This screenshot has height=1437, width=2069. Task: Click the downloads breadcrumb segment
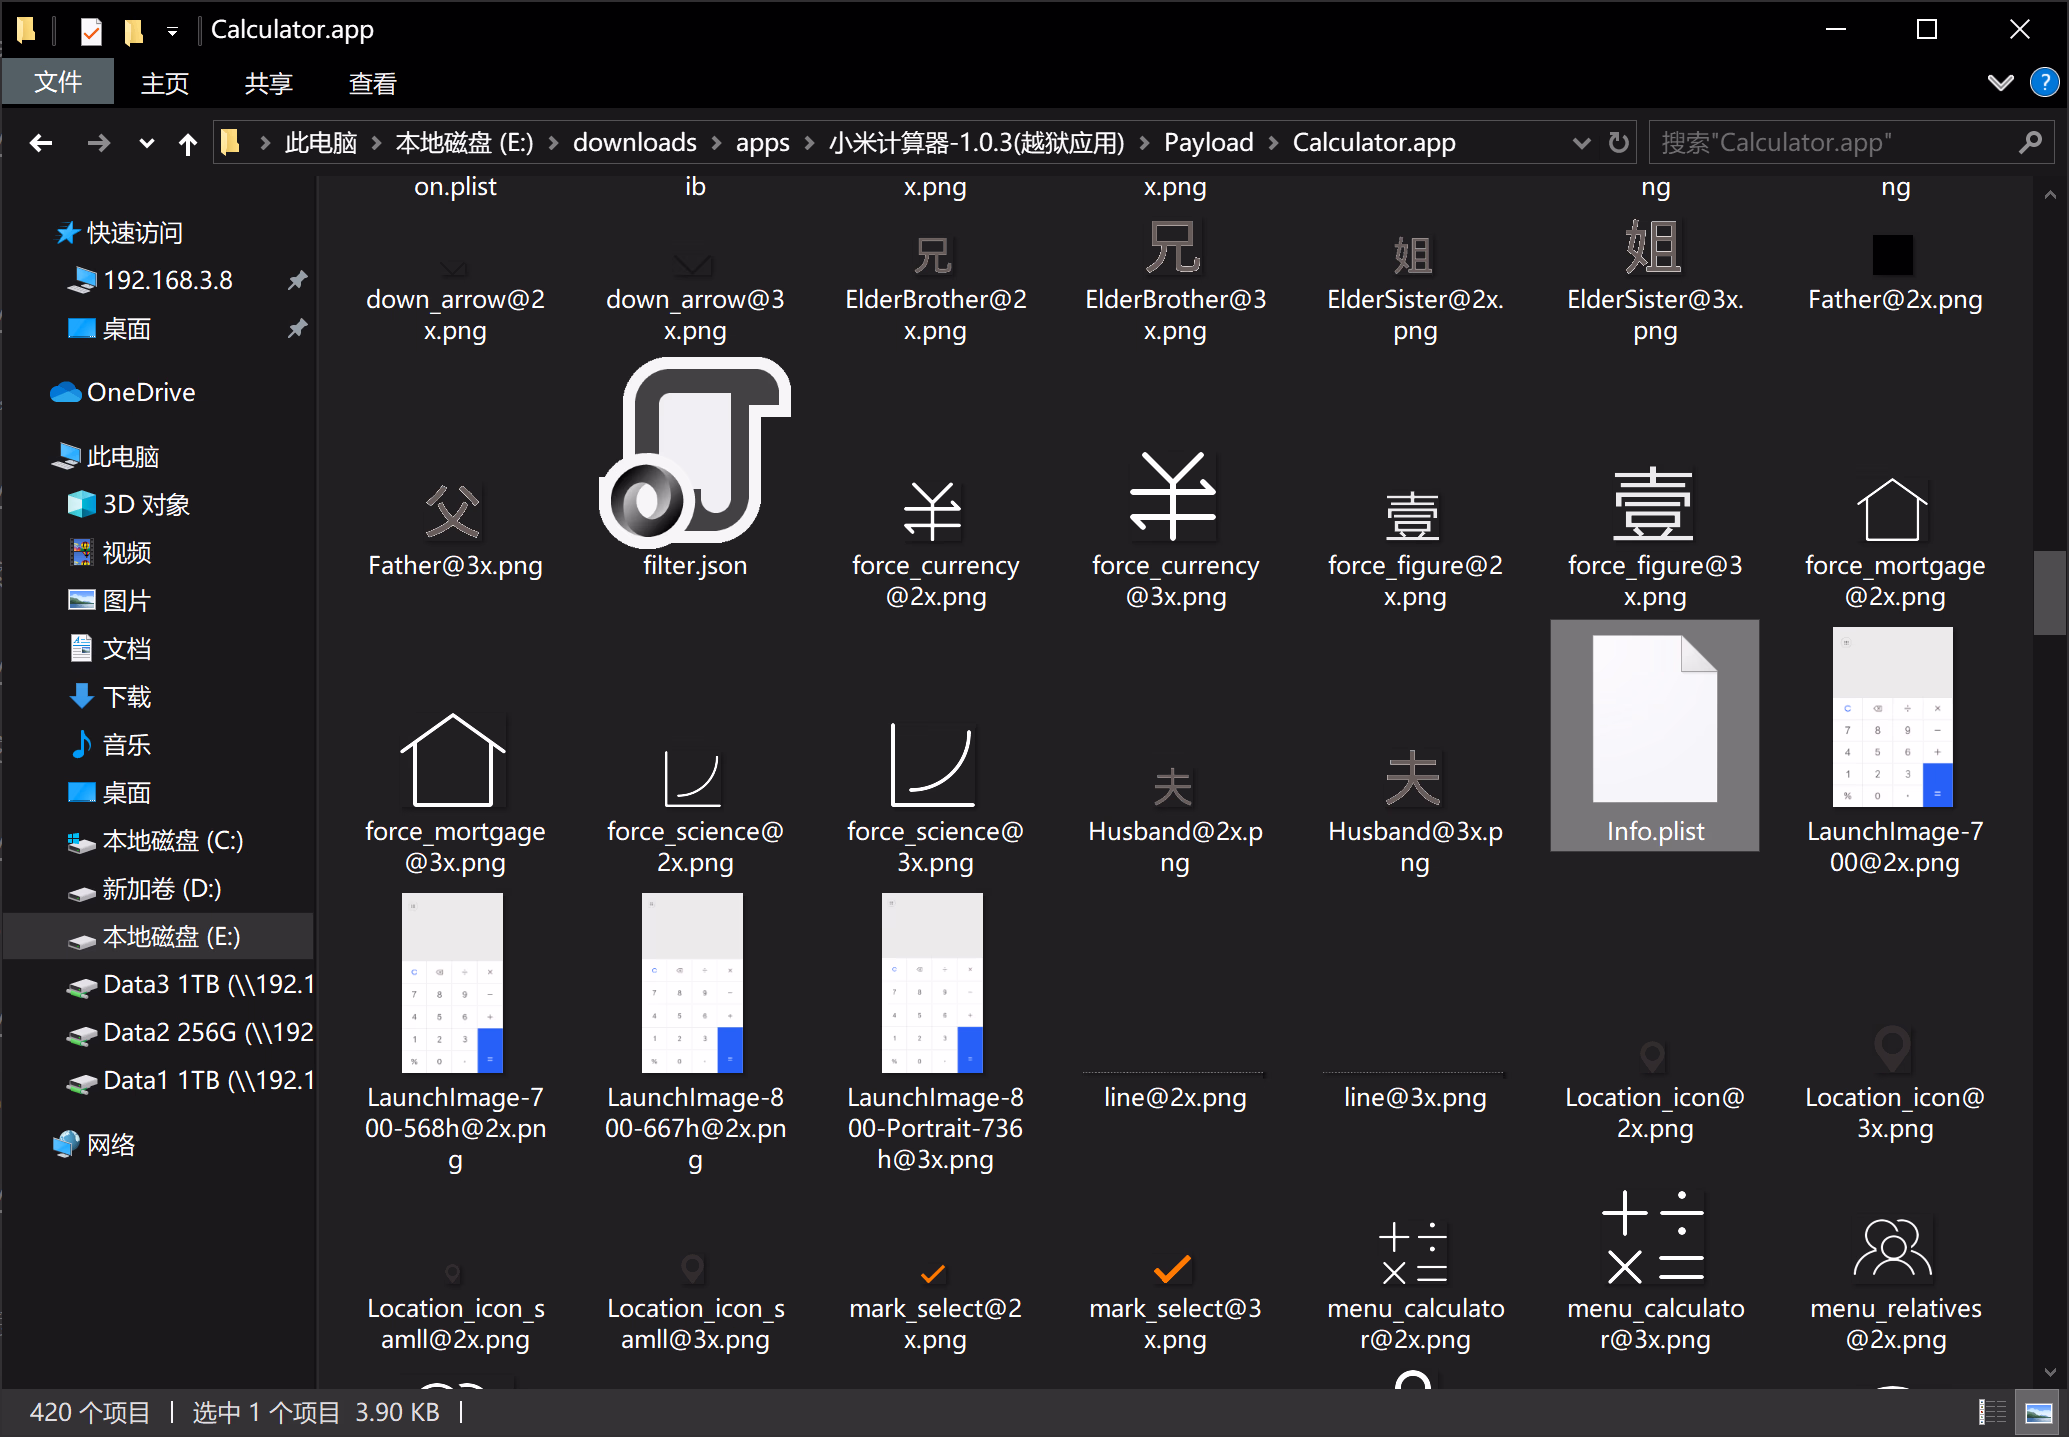click(634, 143)
